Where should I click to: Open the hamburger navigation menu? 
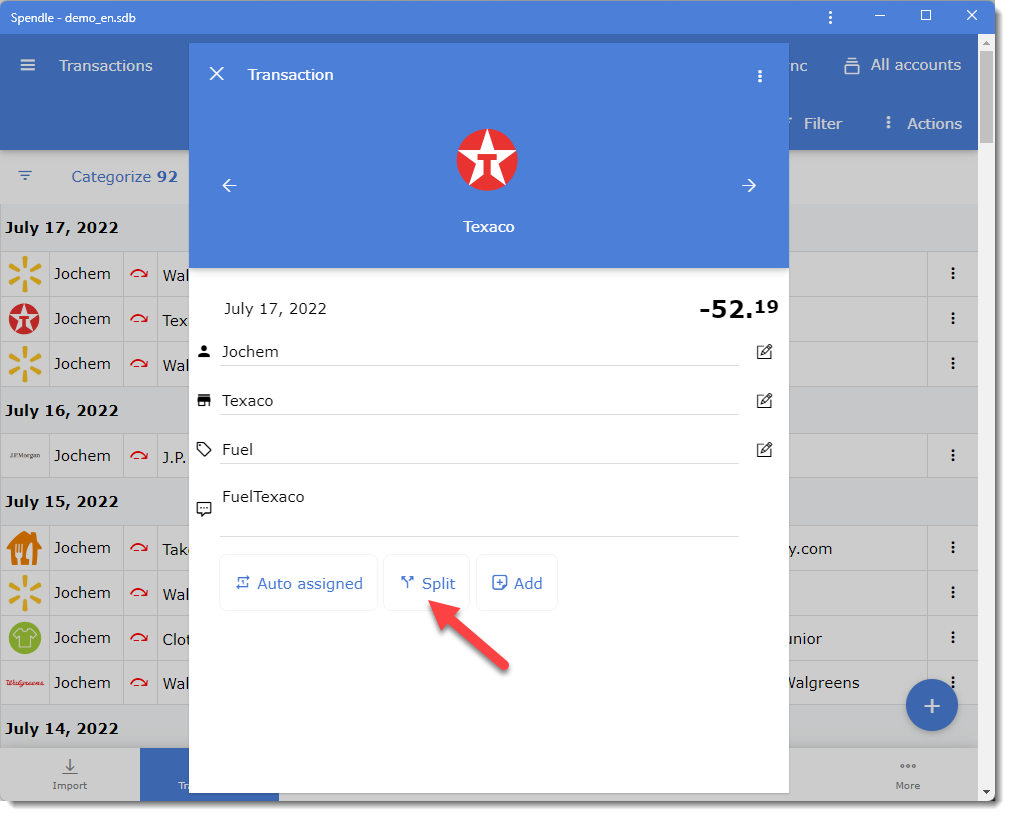[28, 65]
